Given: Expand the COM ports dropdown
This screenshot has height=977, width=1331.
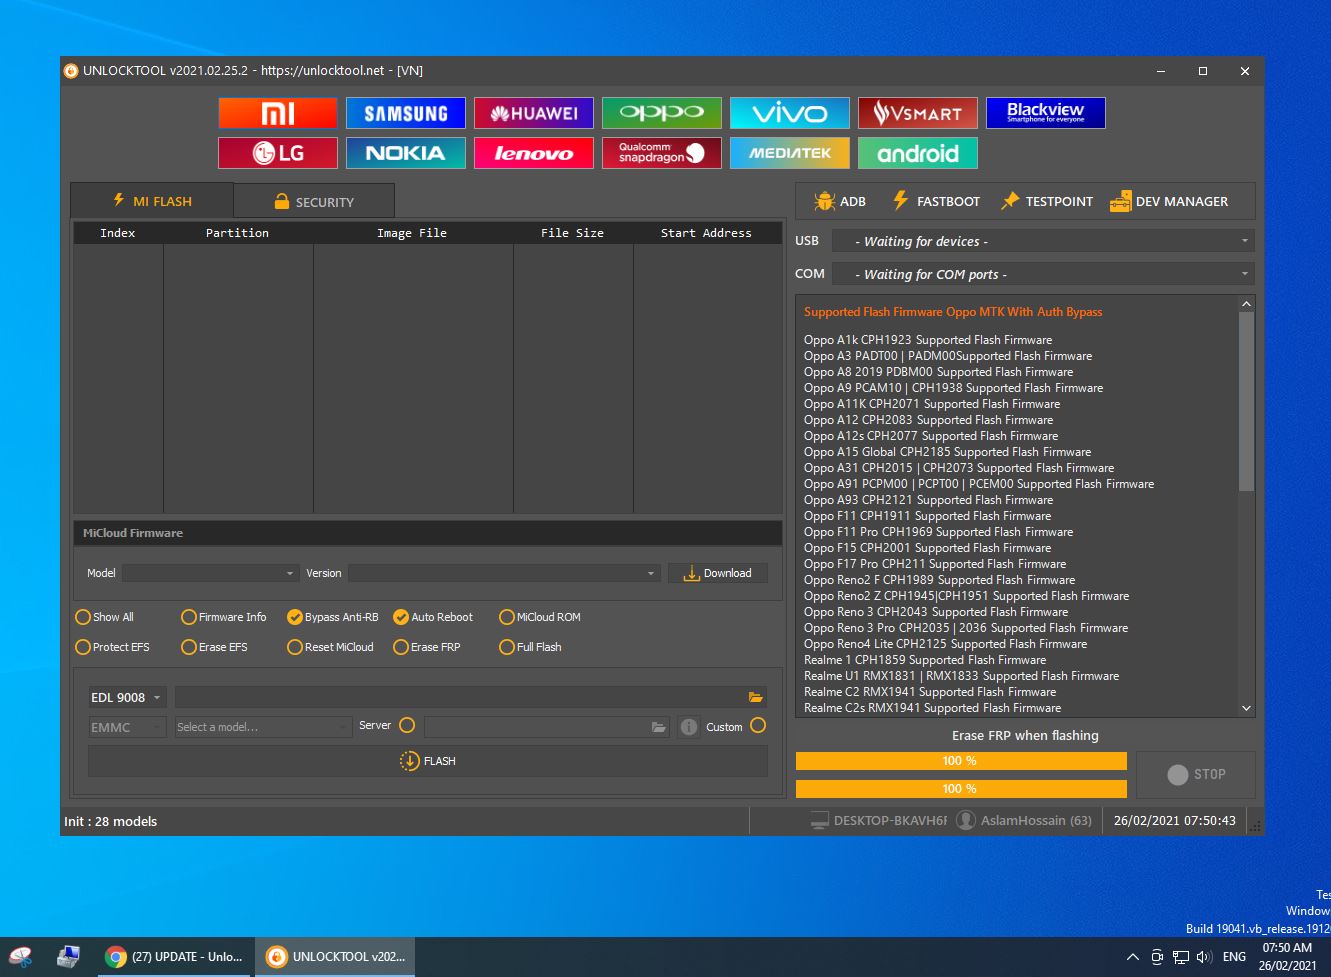Looking at the screenshot, I should click(x=1044, y=274).
